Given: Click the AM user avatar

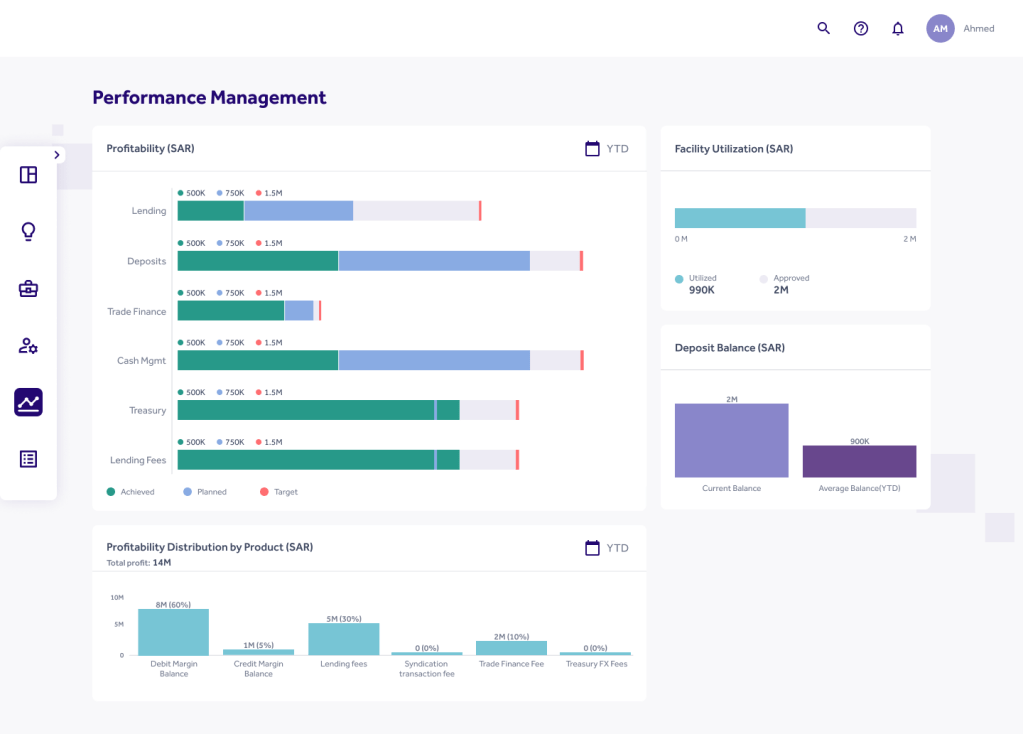Looking at the screenshot, I should 940,29.
